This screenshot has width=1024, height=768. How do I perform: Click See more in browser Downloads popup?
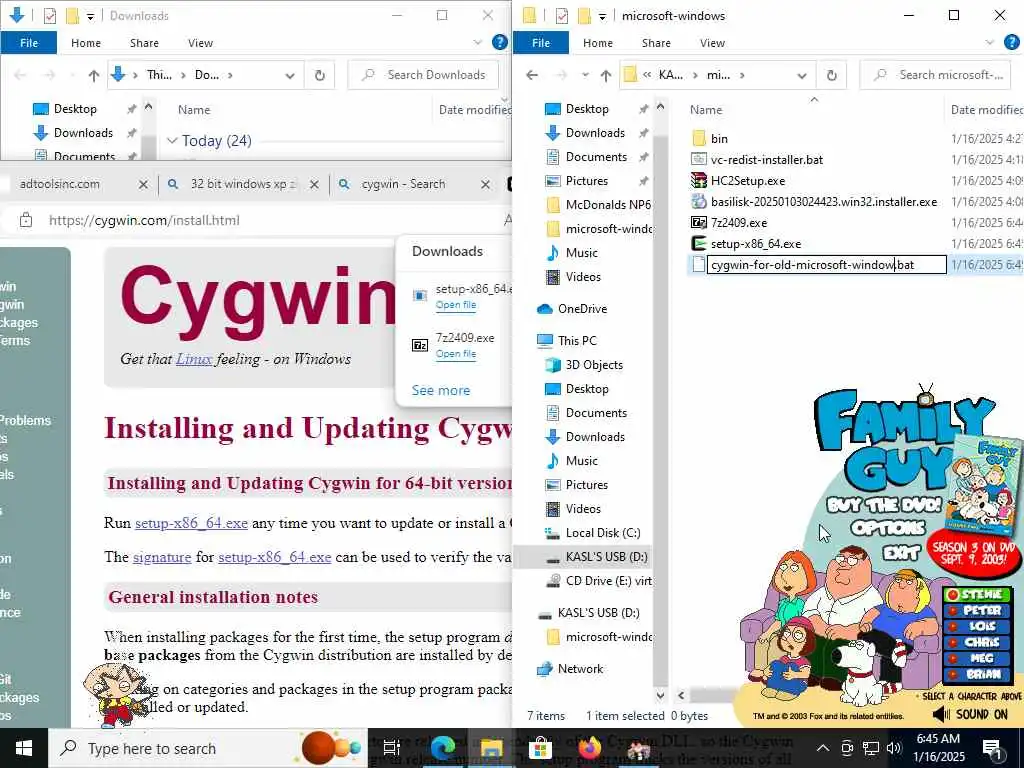click(441, 390)
